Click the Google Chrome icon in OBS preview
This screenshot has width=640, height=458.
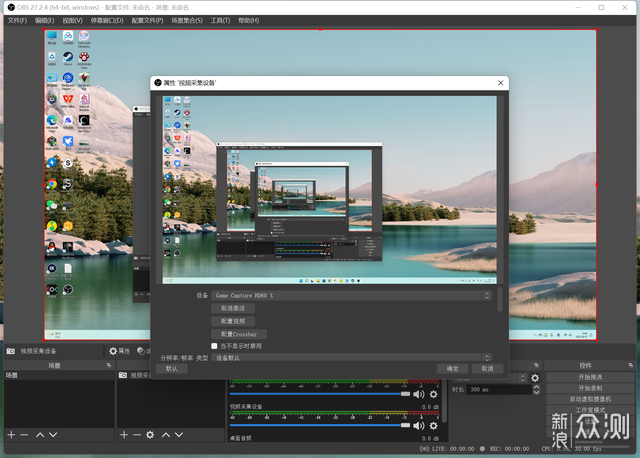pos(52,184)
